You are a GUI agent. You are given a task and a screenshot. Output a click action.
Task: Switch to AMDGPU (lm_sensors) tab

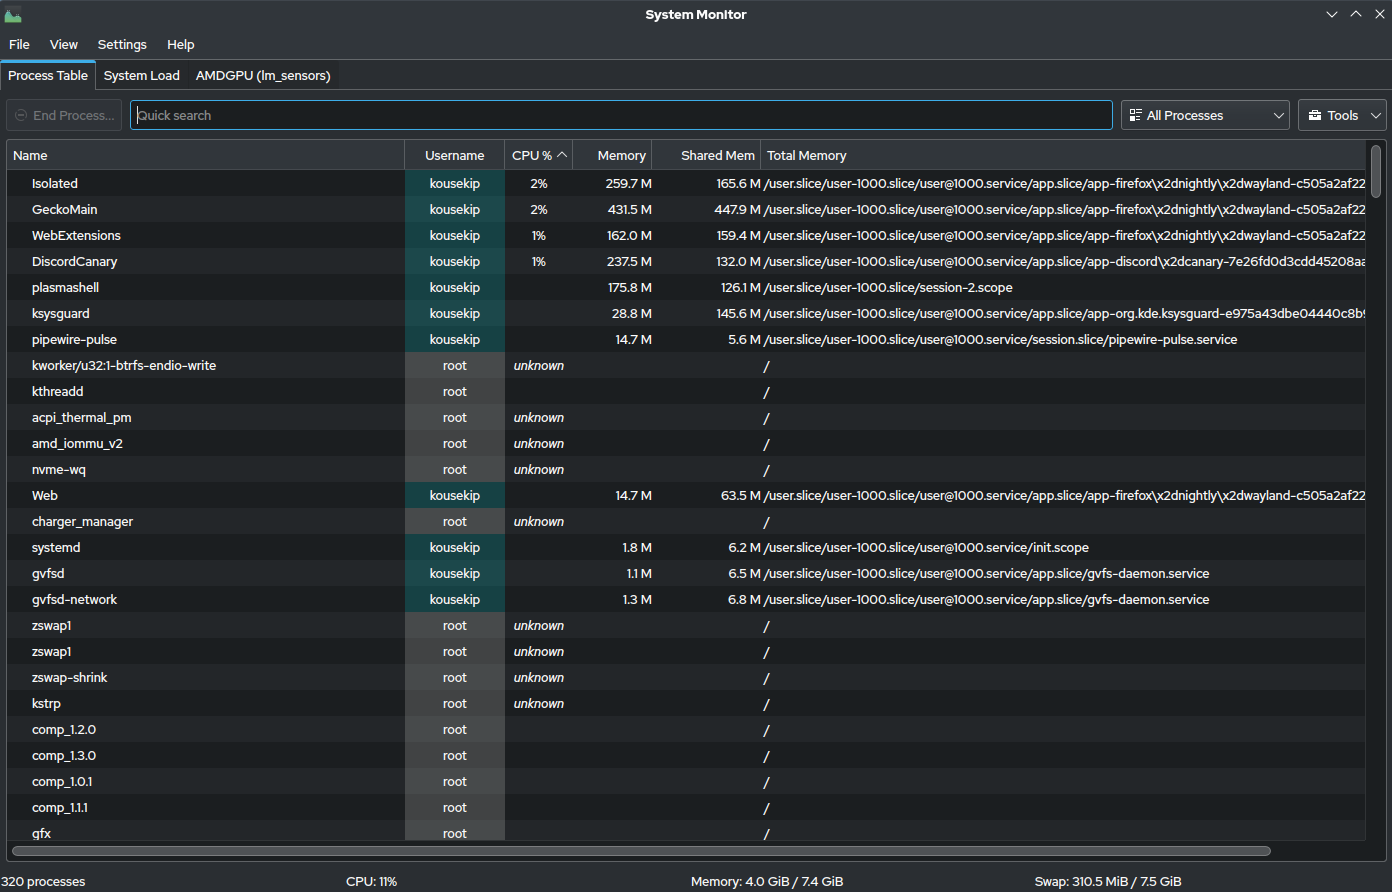[x=263, y=75]
